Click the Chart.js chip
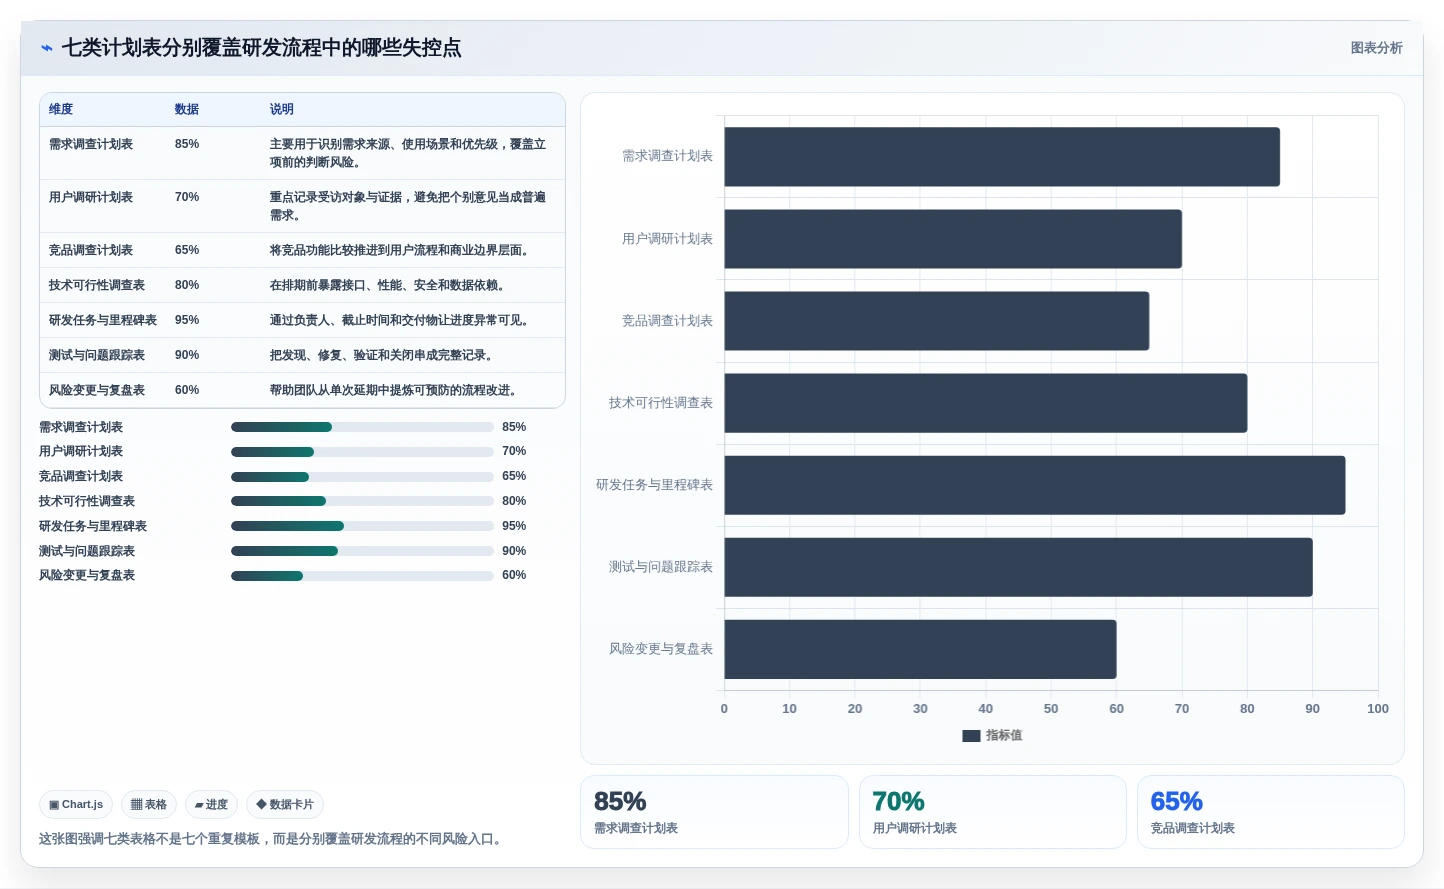 76,804
